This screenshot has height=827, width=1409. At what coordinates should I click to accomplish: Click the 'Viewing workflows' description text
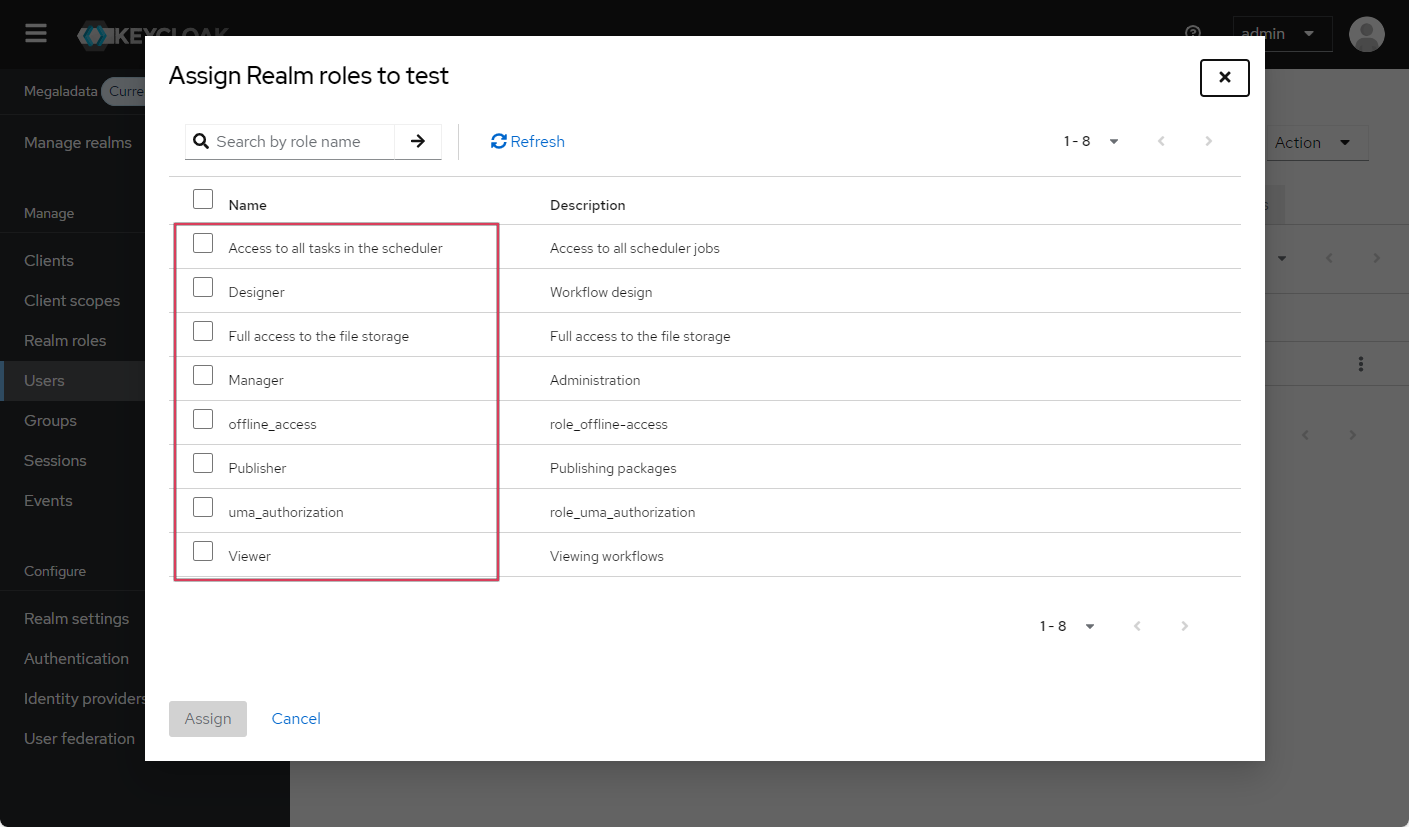point(607,556)
